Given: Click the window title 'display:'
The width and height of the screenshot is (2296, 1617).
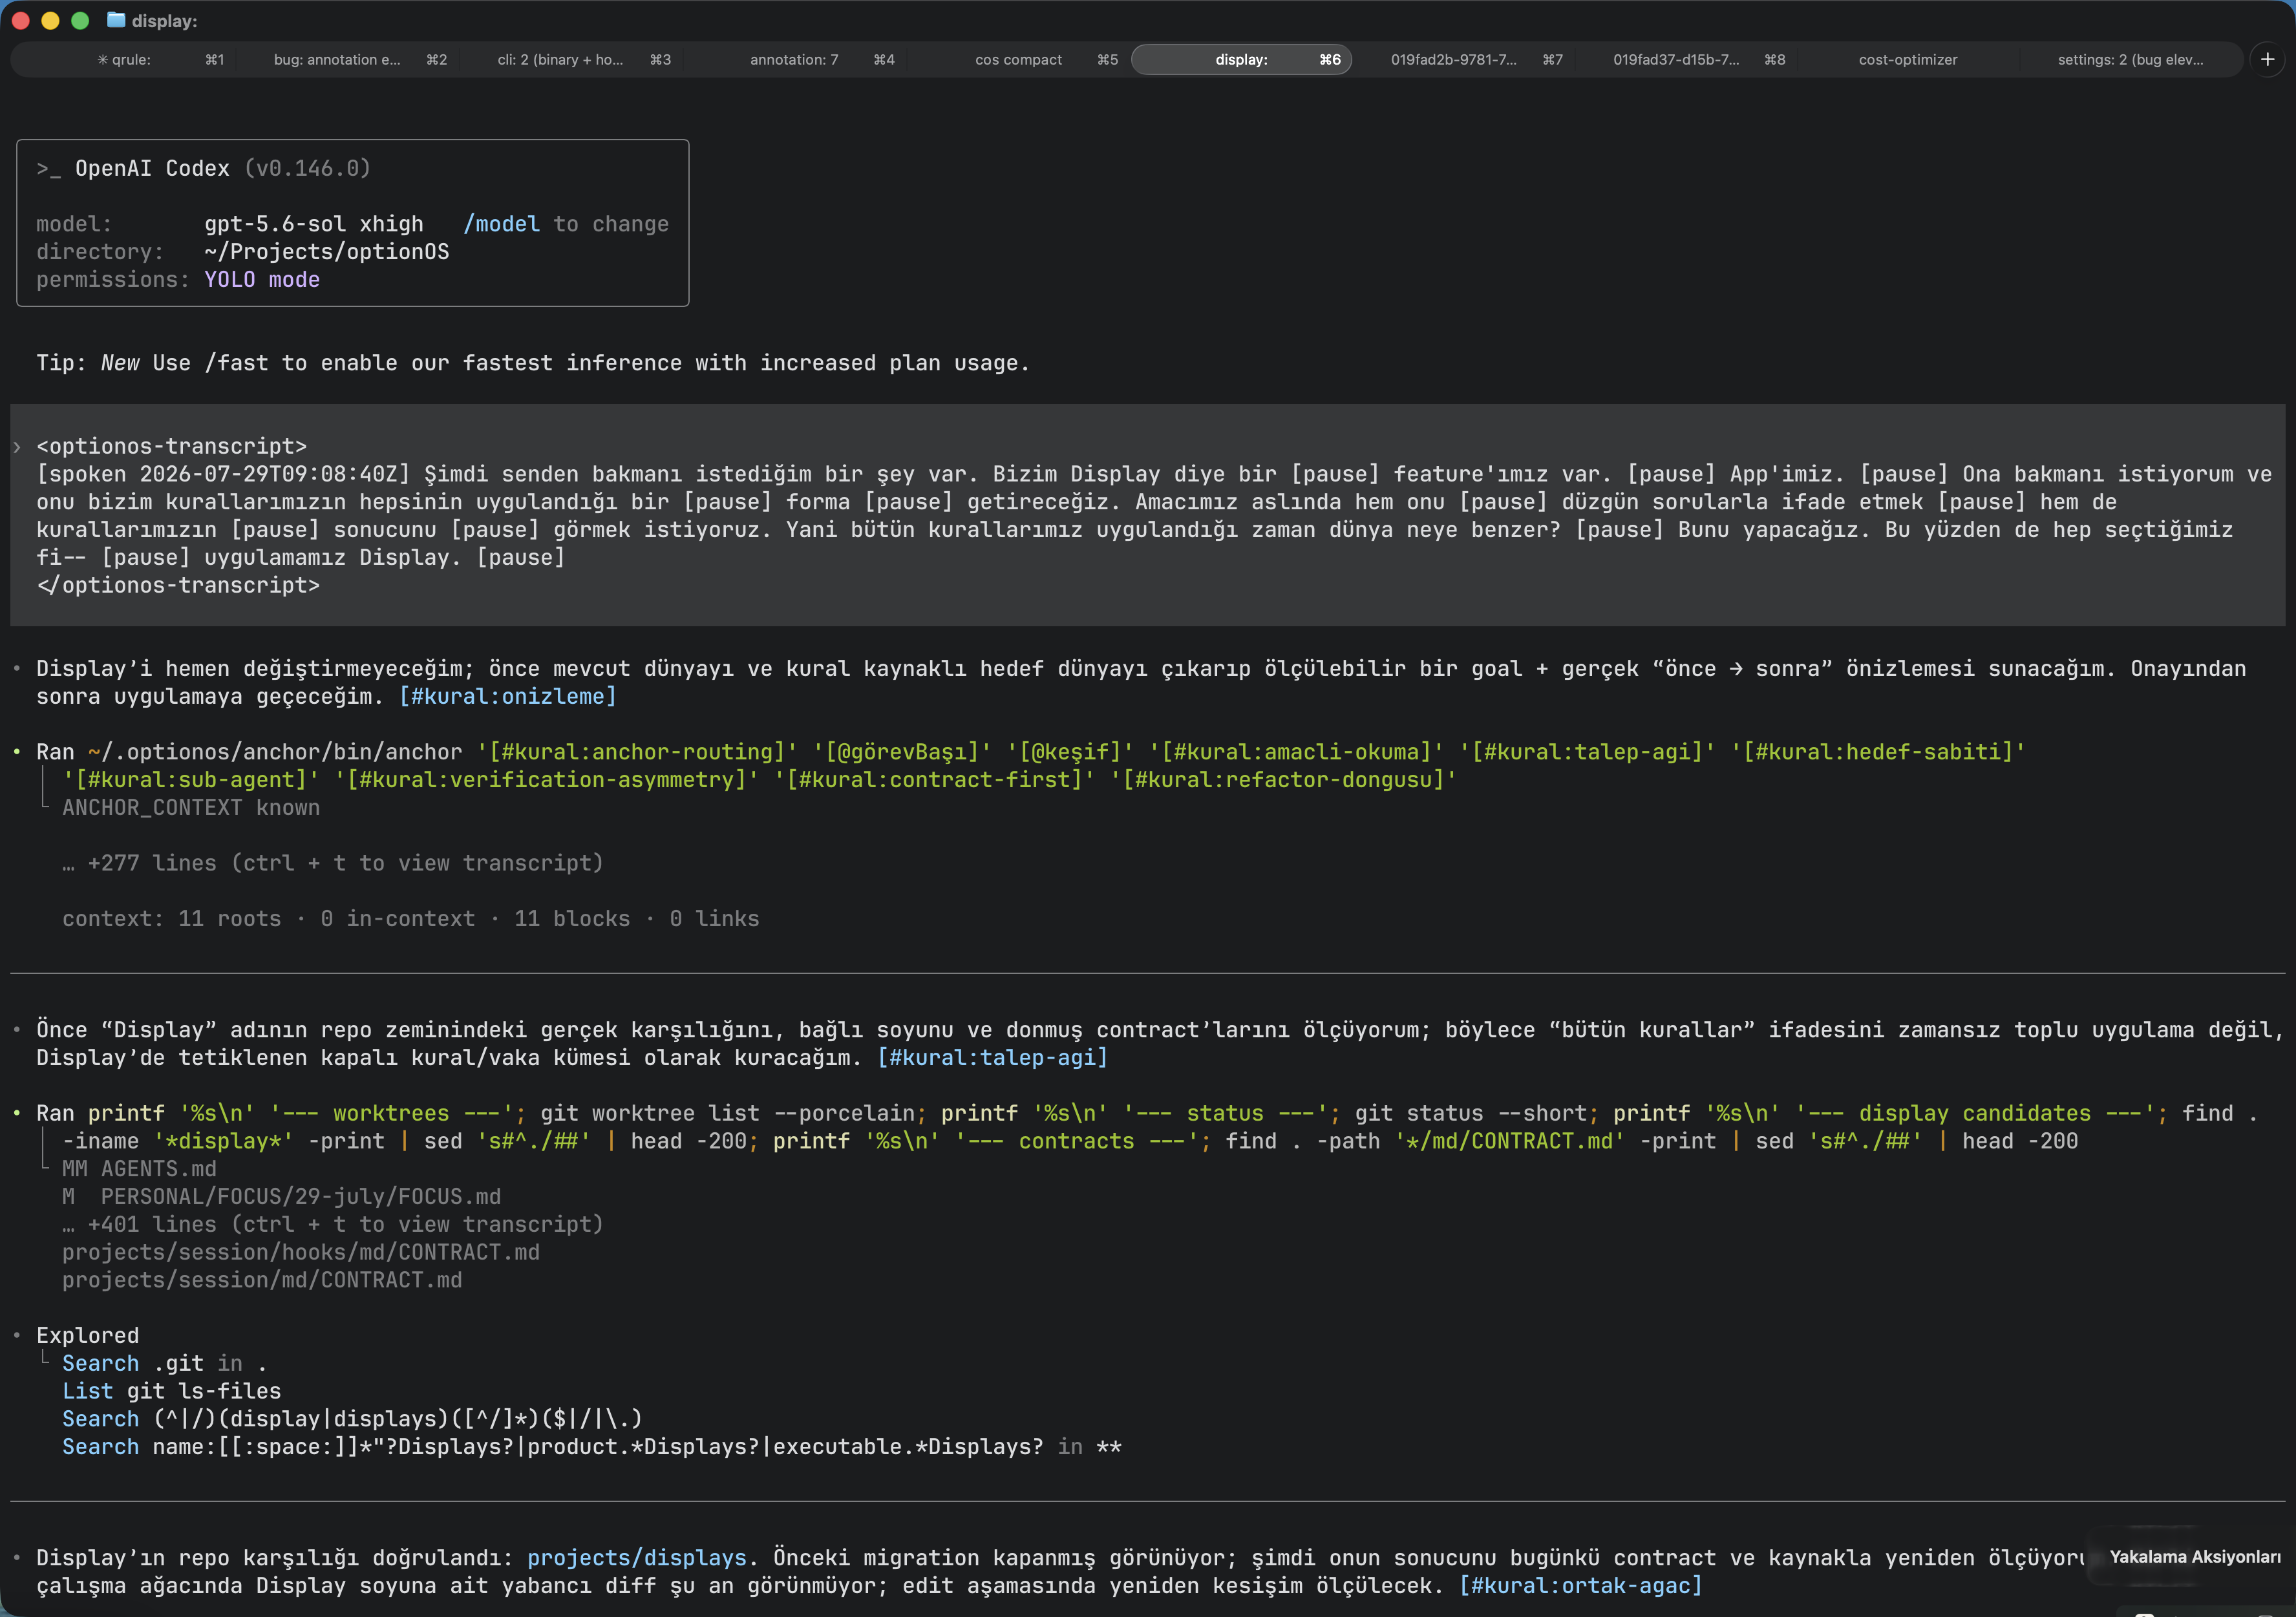Looking at the screenshot, I should pyautogui.click(x=164, y=21).
